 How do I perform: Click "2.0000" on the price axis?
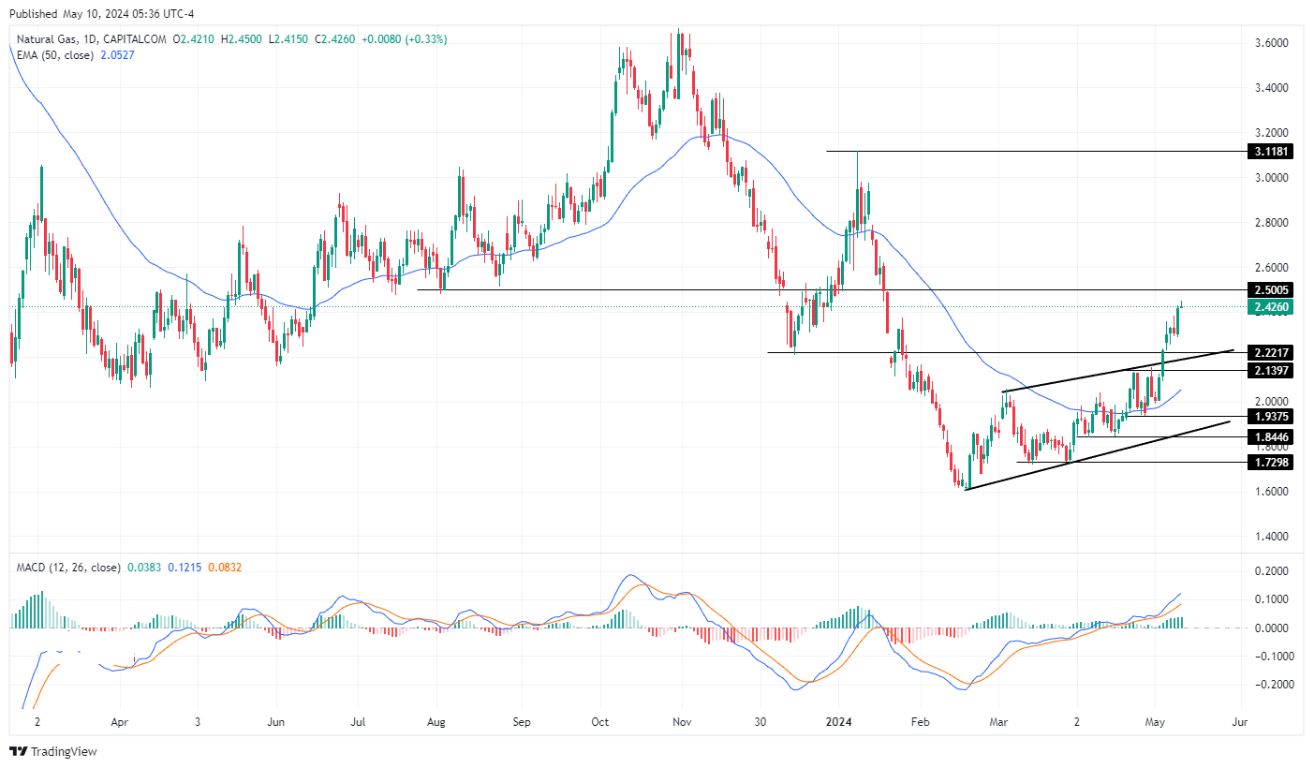click(x=1272, y=401)
